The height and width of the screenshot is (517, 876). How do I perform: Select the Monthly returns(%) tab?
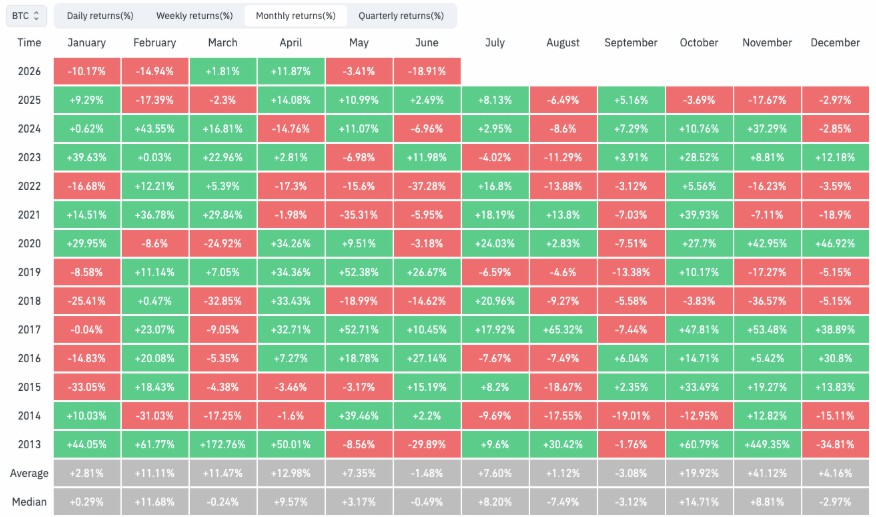(x=296, y=16)
